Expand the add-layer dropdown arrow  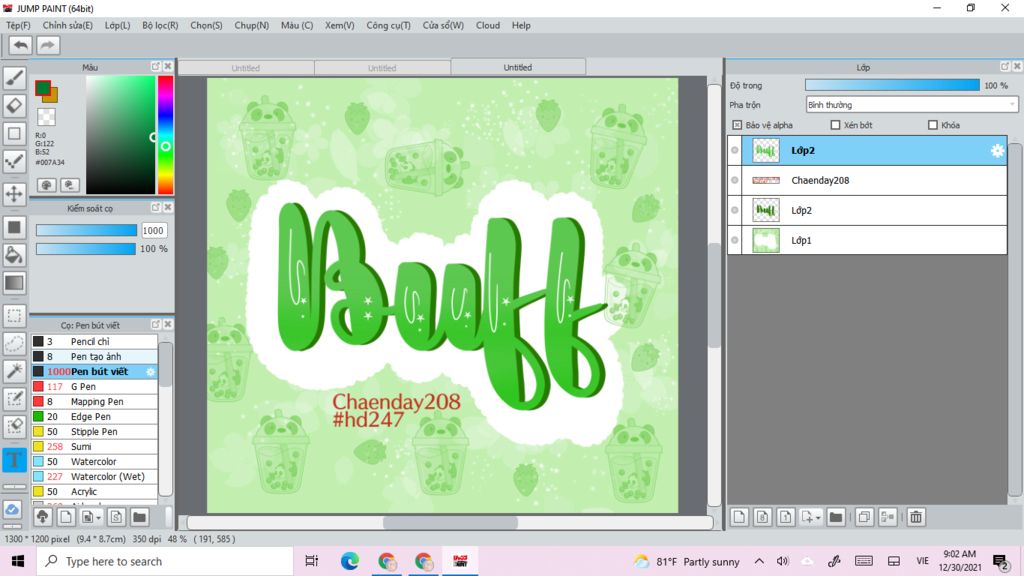point(818,518)
